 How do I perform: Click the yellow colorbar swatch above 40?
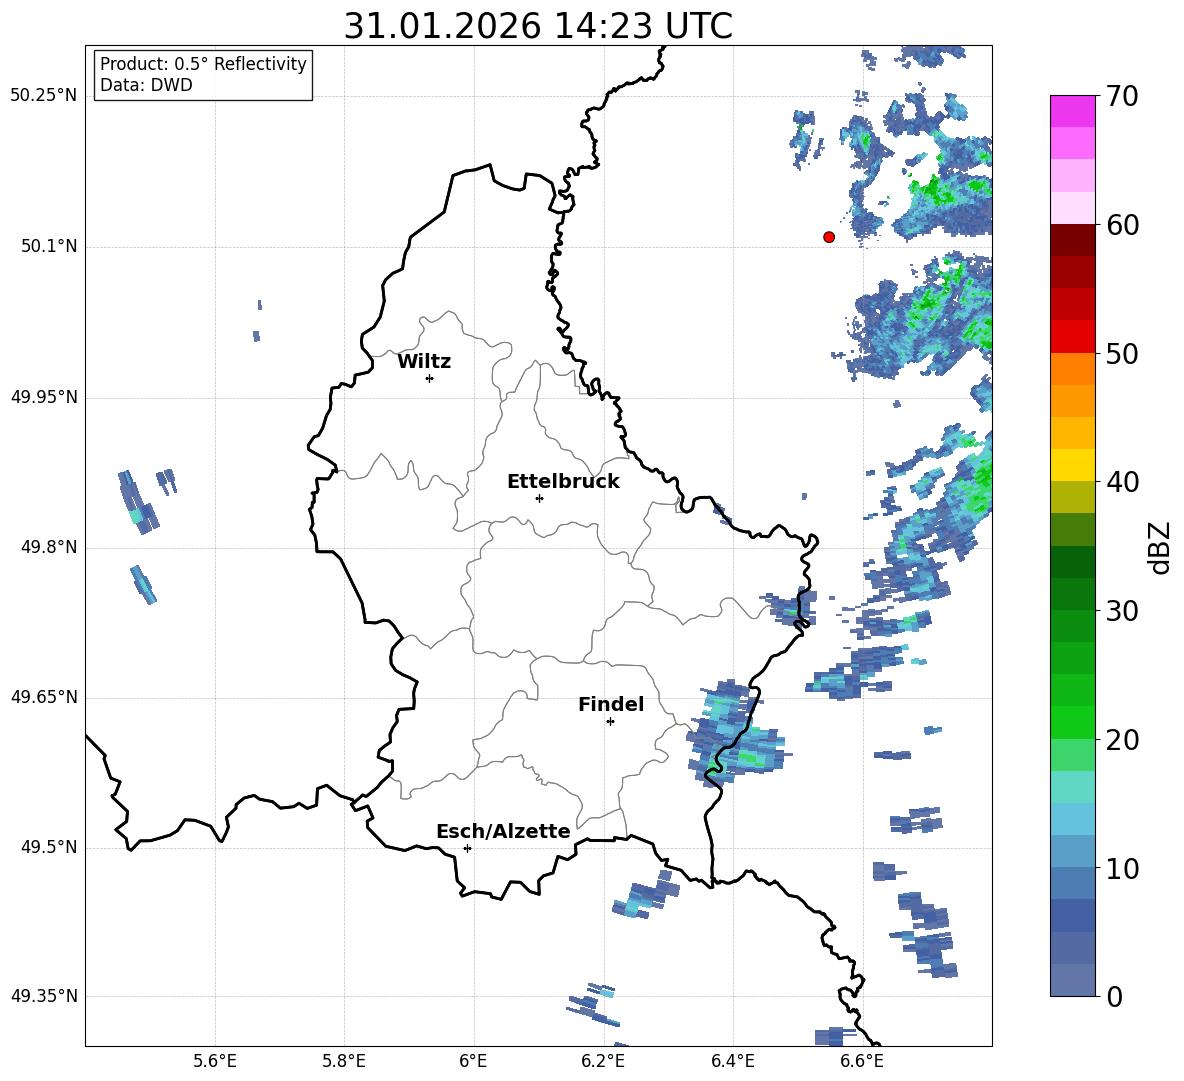click(1072, 465)
